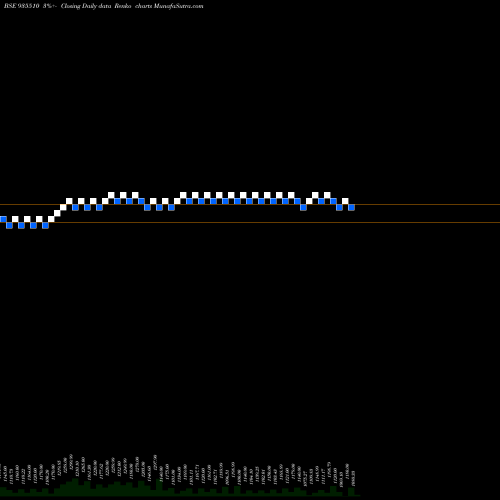
Task: Select the final white Renko brick before the last blue one
Action: 345,201
